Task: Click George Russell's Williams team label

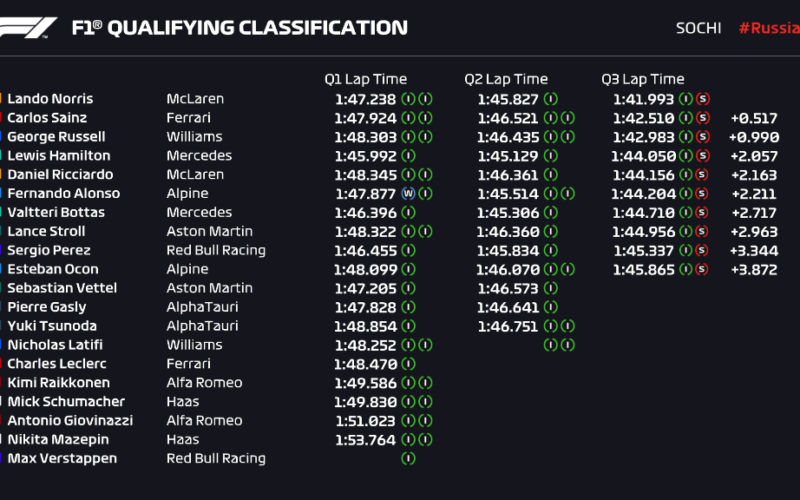Action: (x=194, y=137)
